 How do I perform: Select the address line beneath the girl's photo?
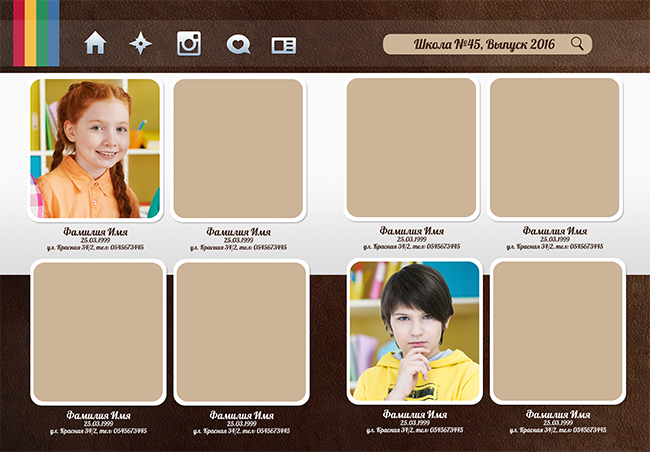95,247
